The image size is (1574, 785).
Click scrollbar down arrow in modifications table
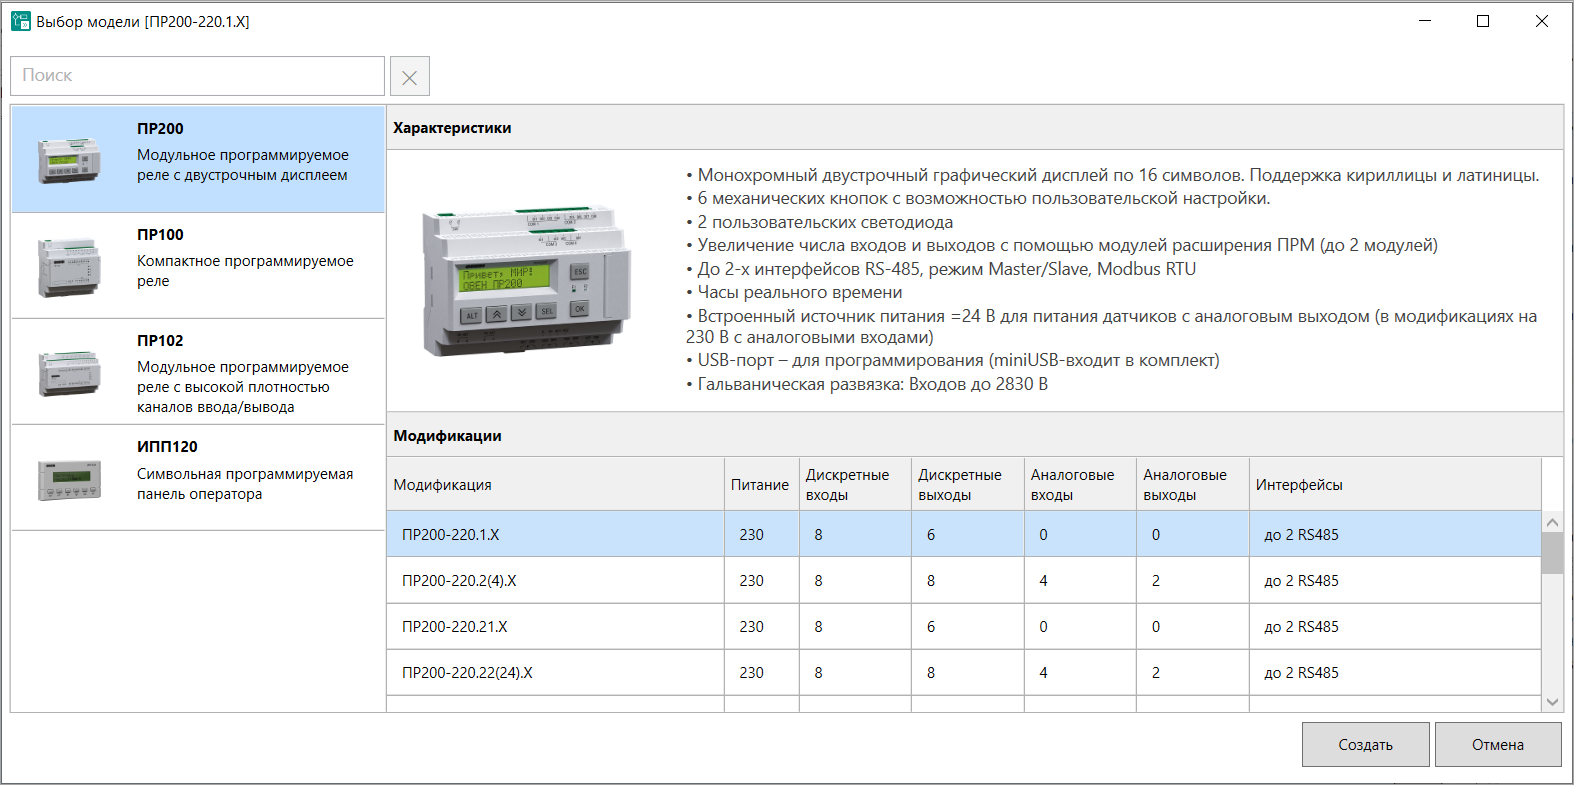[1552, 702]
